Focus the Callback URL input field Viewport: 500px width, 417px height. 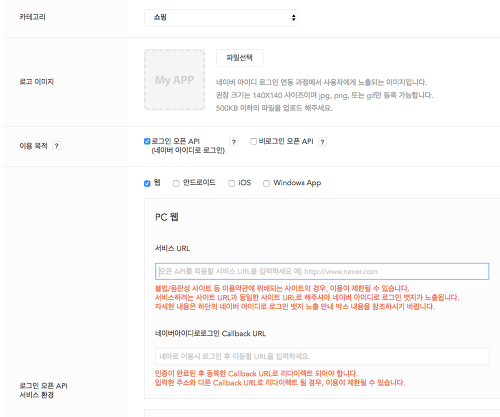pos(322,356)
